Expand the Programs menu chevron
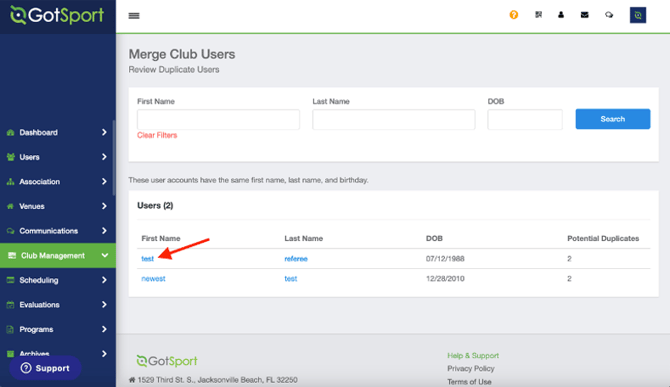 point(104,329)
